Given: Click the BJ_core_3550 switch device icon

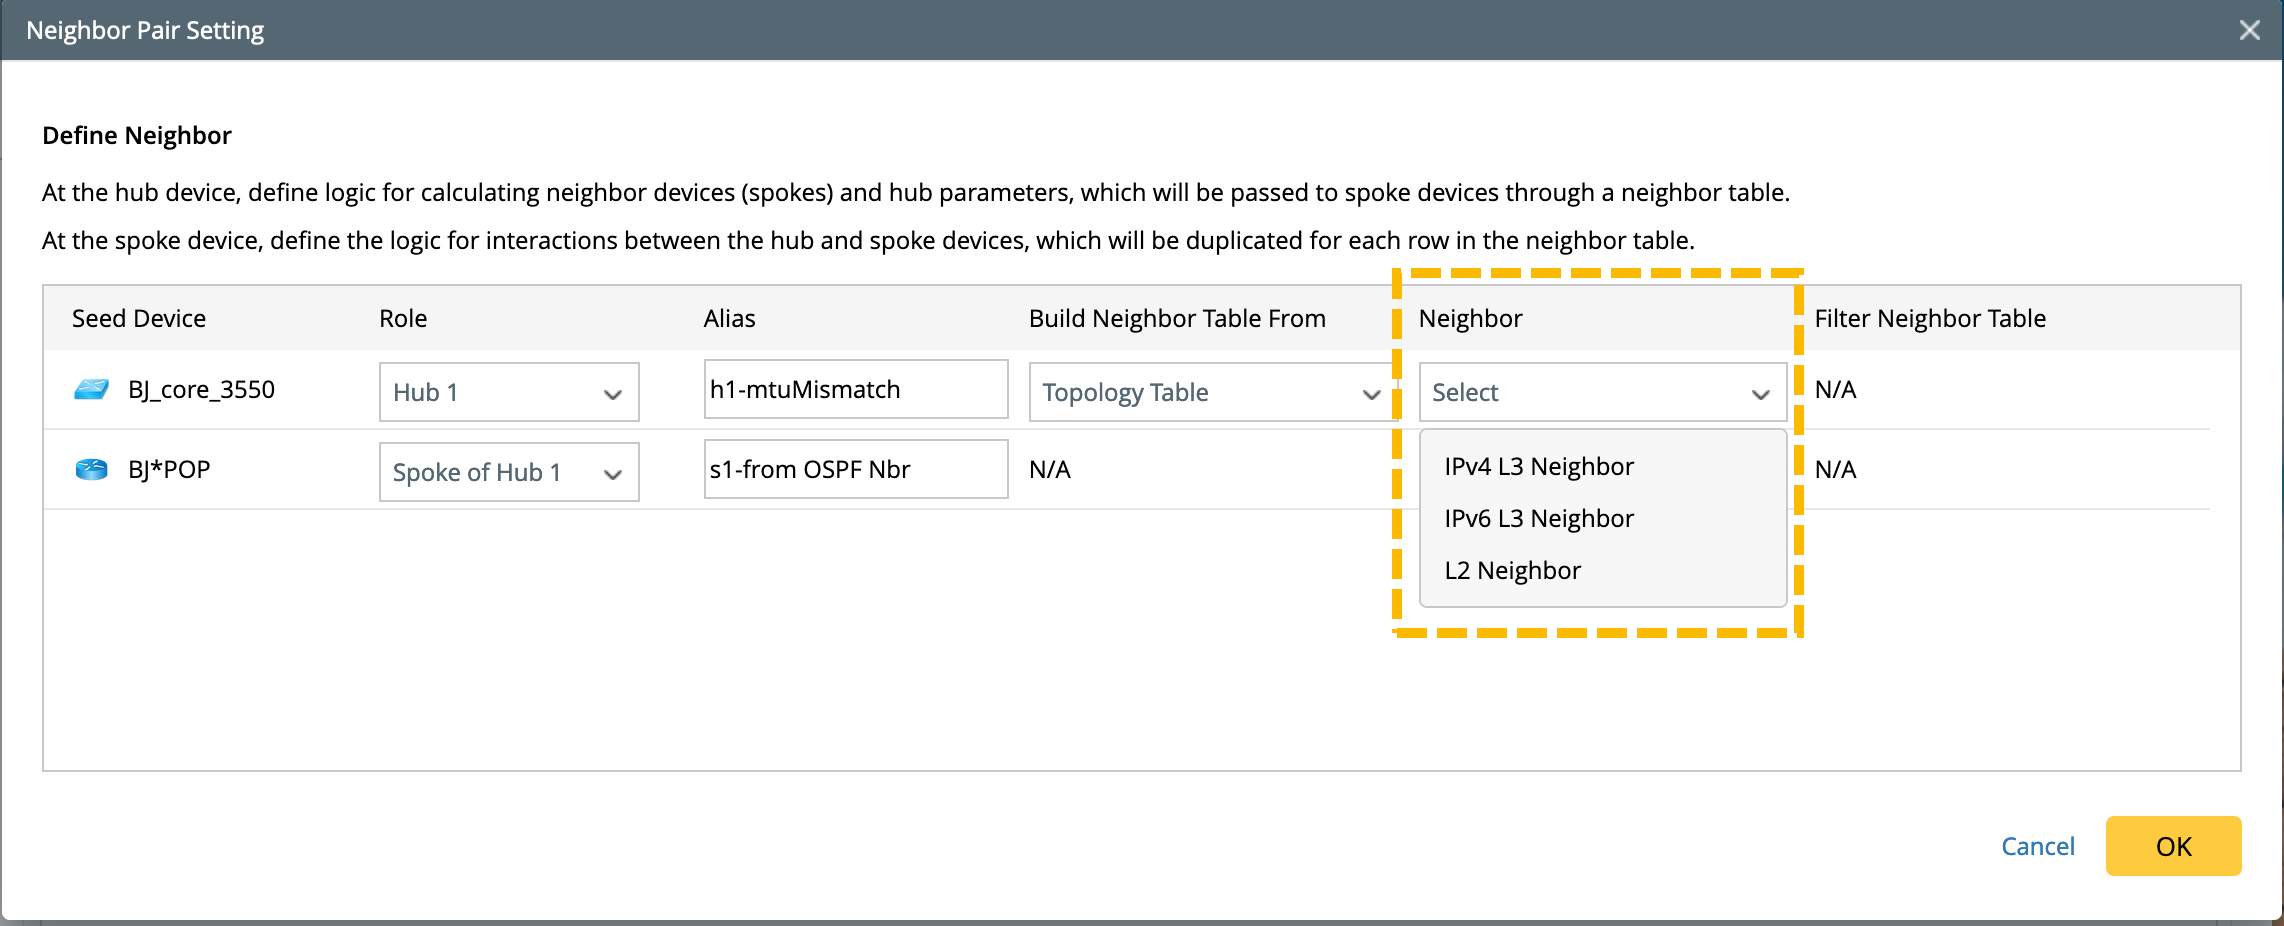Looking at the screenshot, I should (91, 390).
